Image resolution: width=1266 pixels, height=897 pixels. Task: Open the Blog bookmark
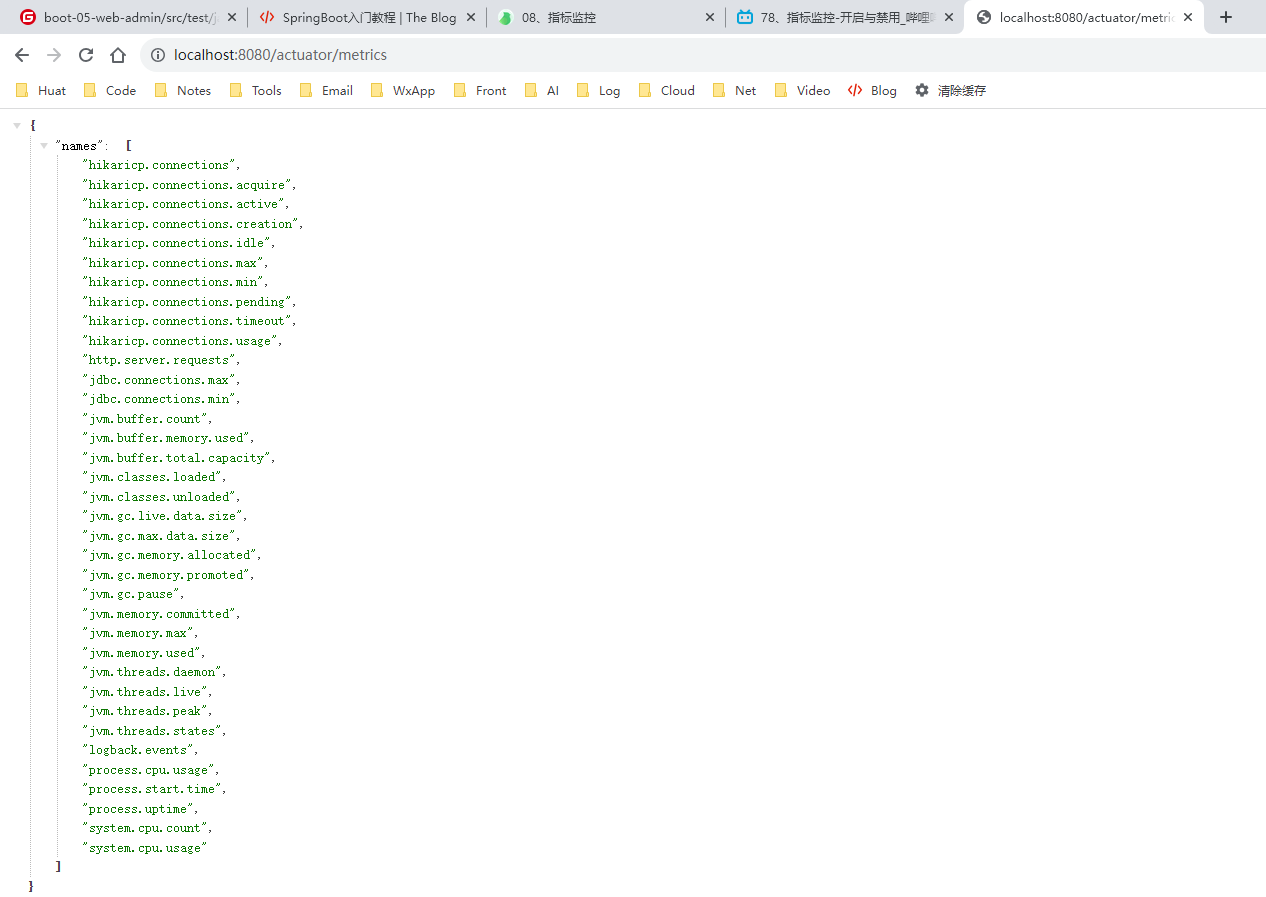(872, 90)
